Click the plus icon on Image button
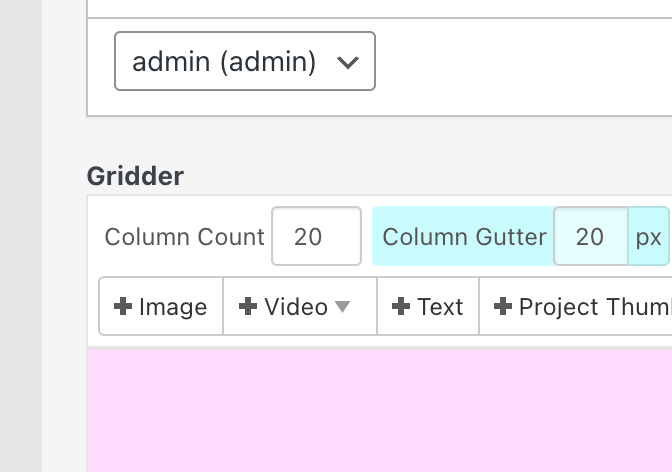Image resolution: width=672 pixels, height=472 pixels. 123,307
